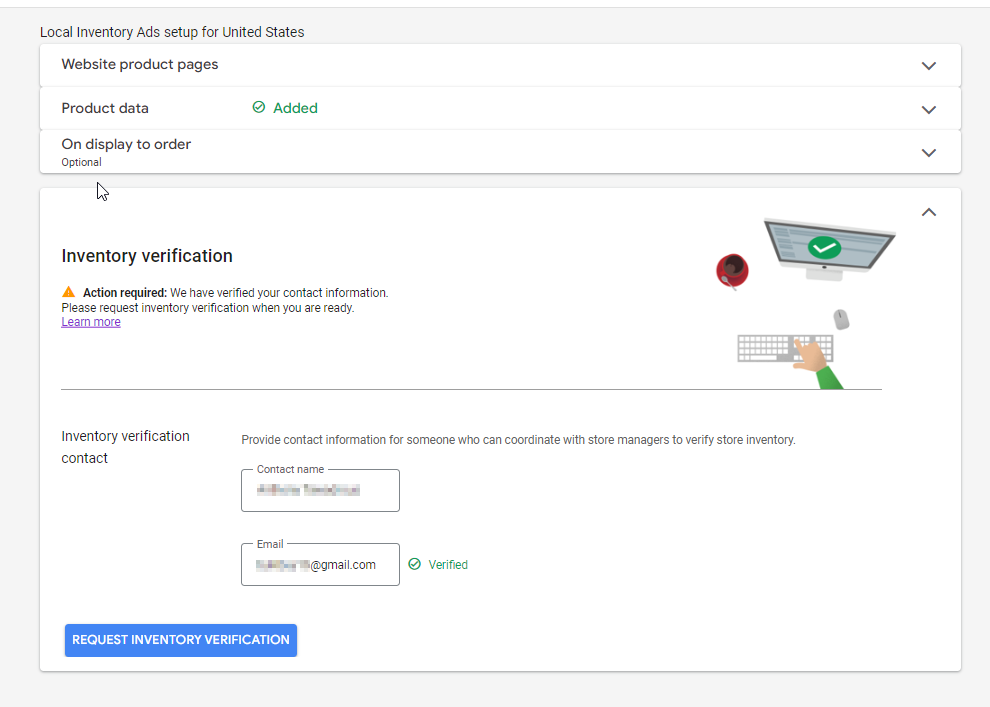This screenshot has height=707, width=990.
Task: Click inside the Contact name field
Action: [320, 492]
